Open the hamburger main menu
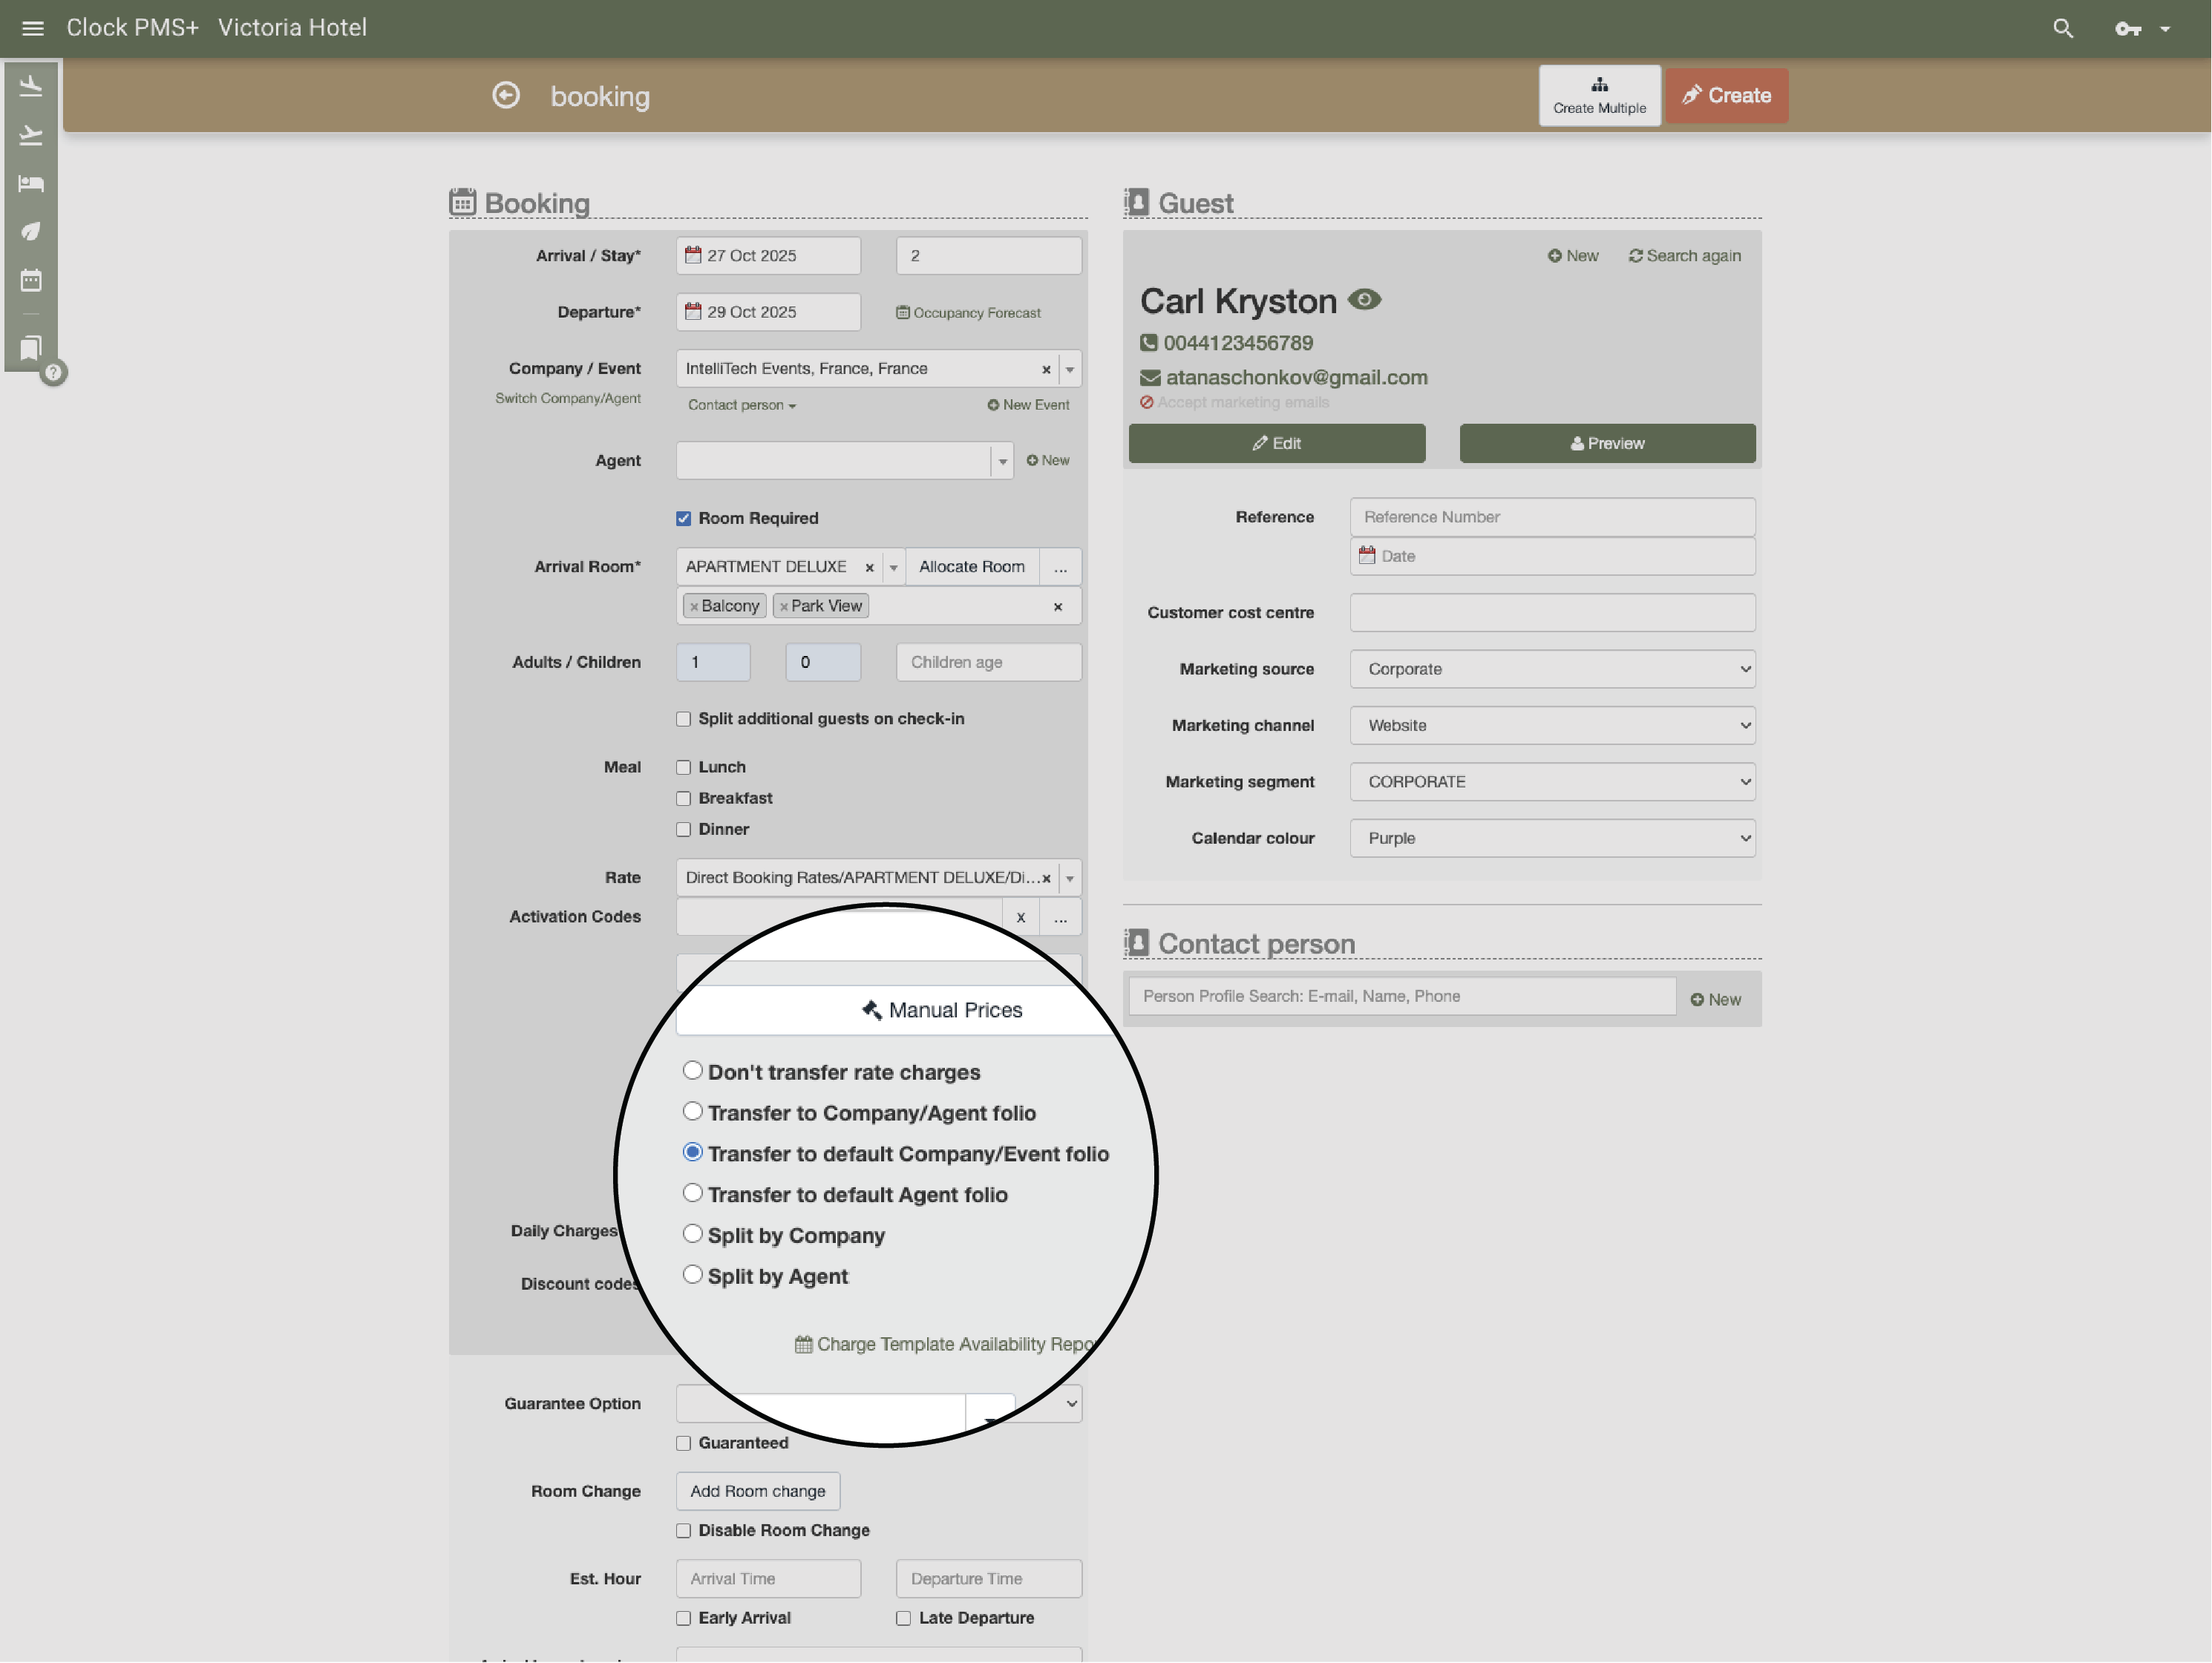Image resolution: width=2212 pixels, height=1663 pixels. [32, 28]
